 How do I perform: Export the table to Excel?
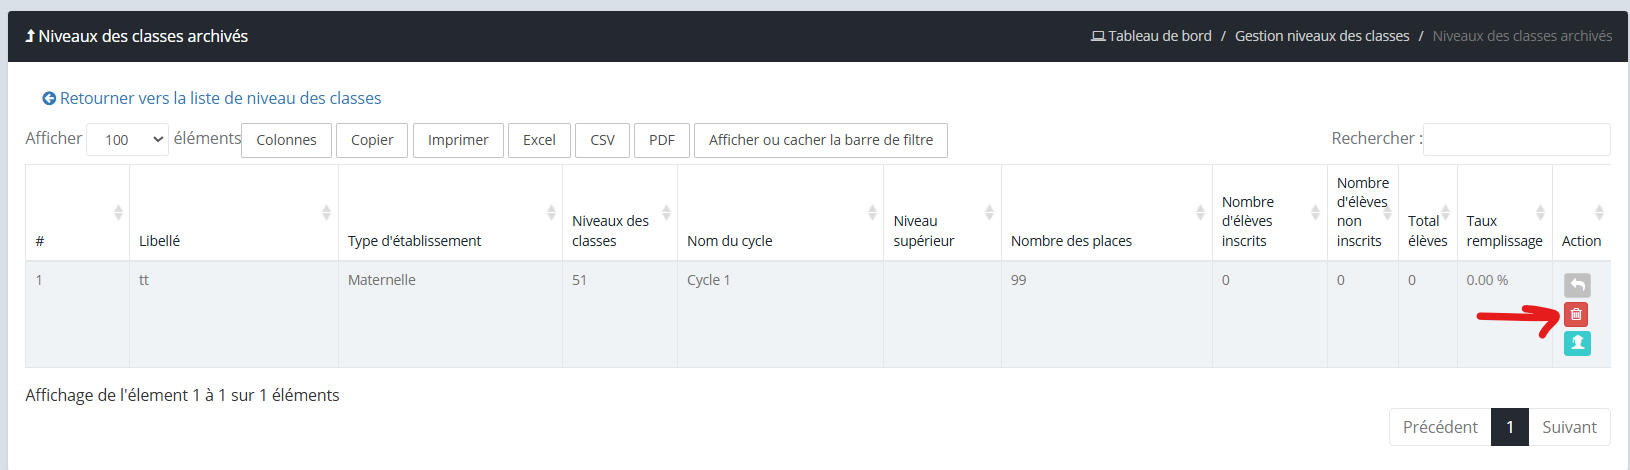point(539,140)
